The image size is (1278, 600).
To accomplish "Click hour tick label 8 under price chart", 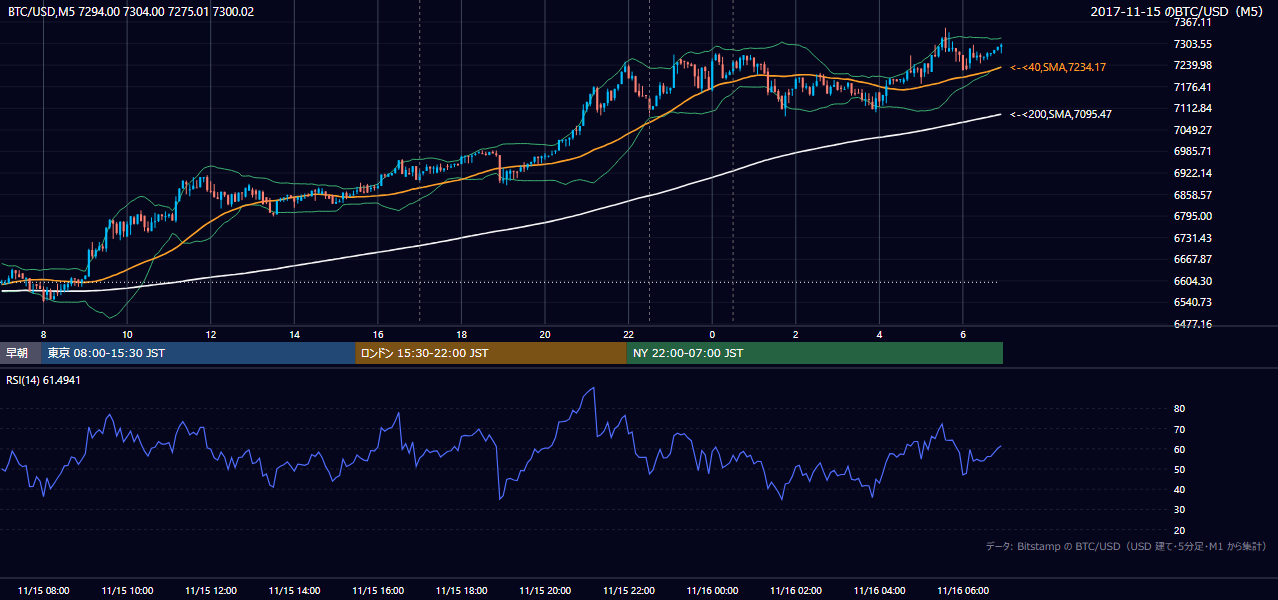I will [43, 334].
